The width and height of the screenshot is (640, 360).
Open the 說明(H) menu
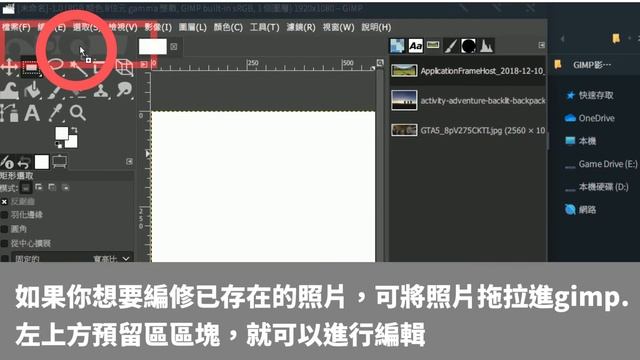coord(376,27)
